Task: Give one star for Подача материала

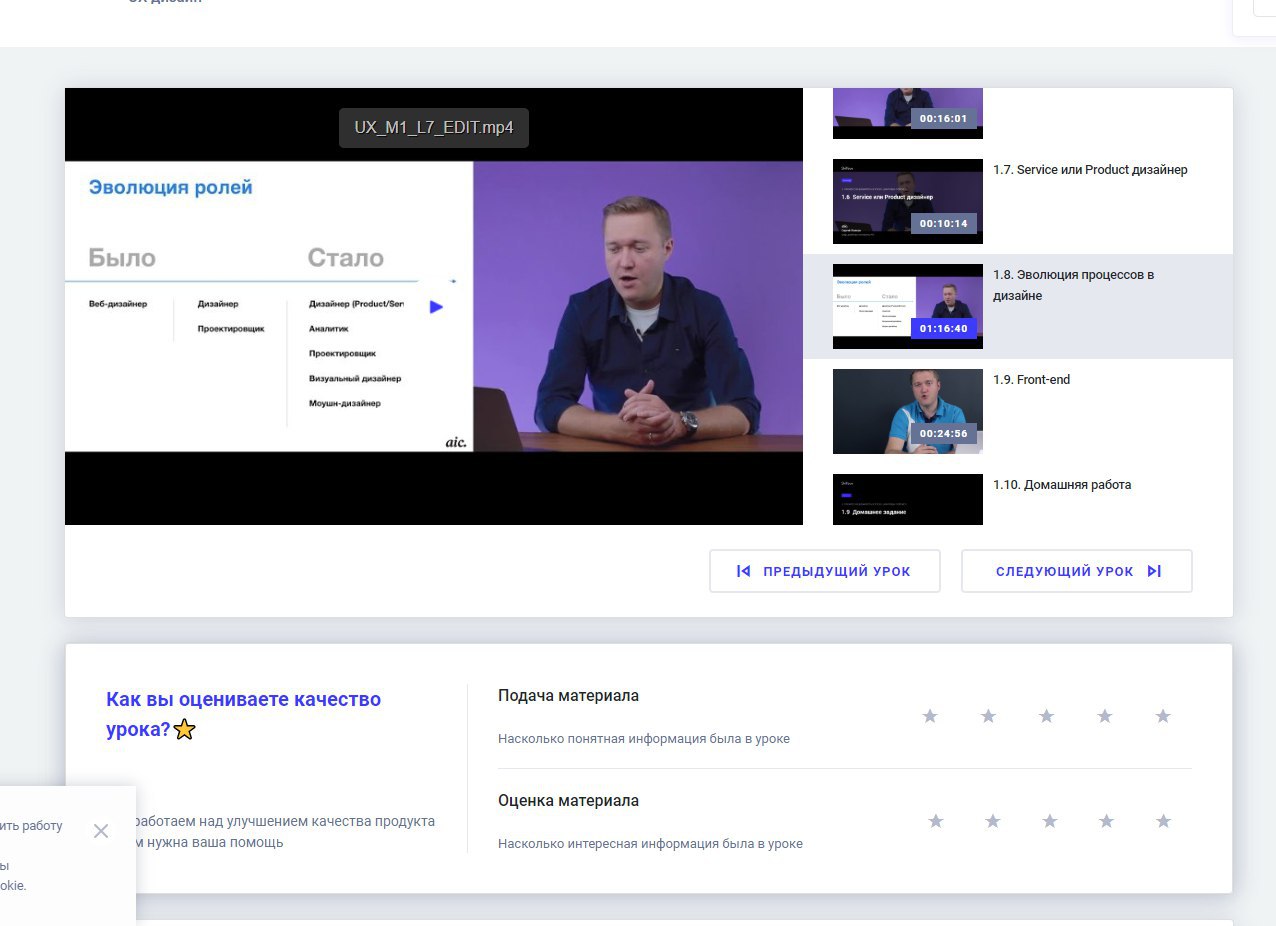Action: click(x=930, y=716)
